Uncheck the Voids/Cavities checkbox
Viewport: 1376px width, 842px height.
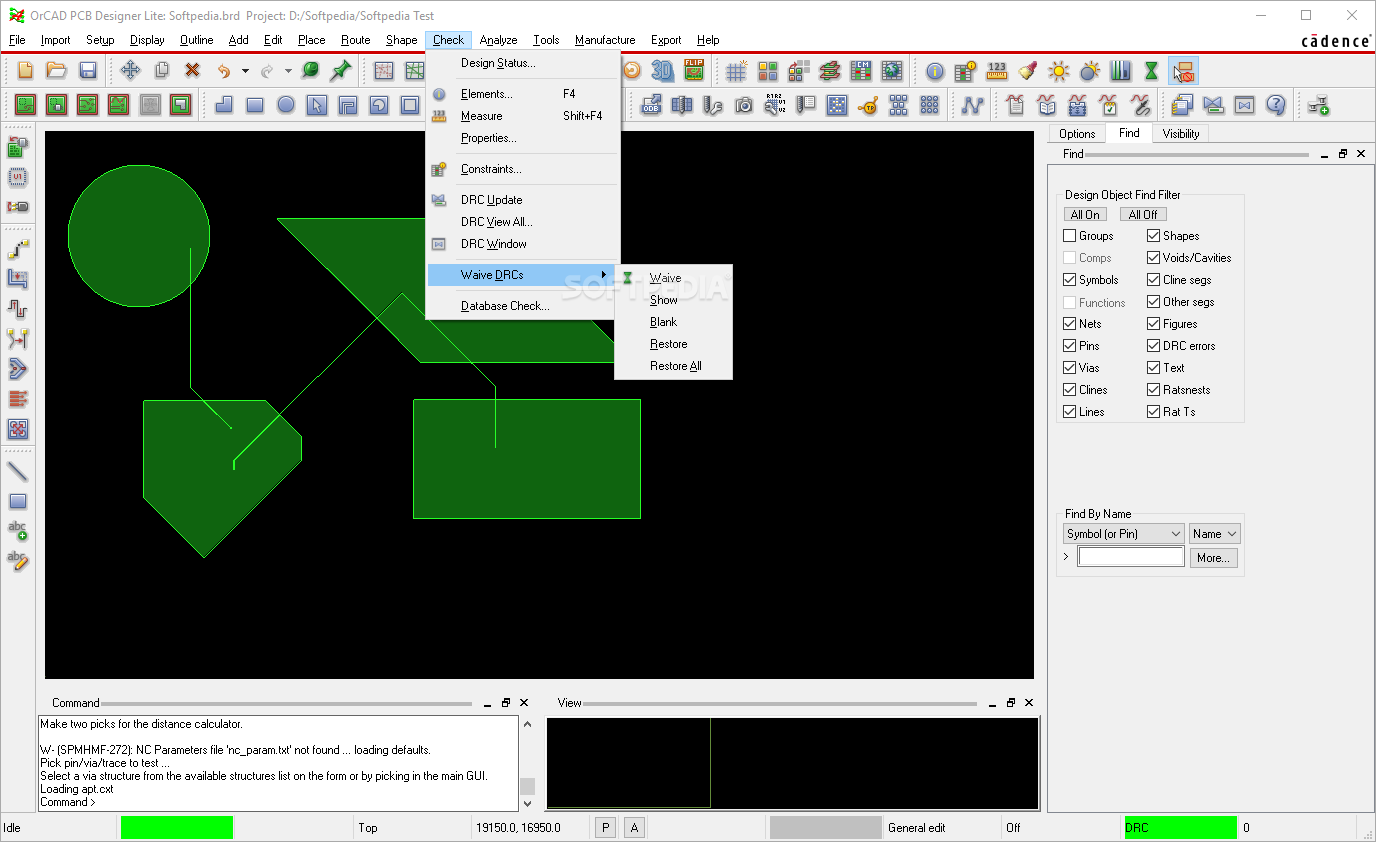point(1154,258)
